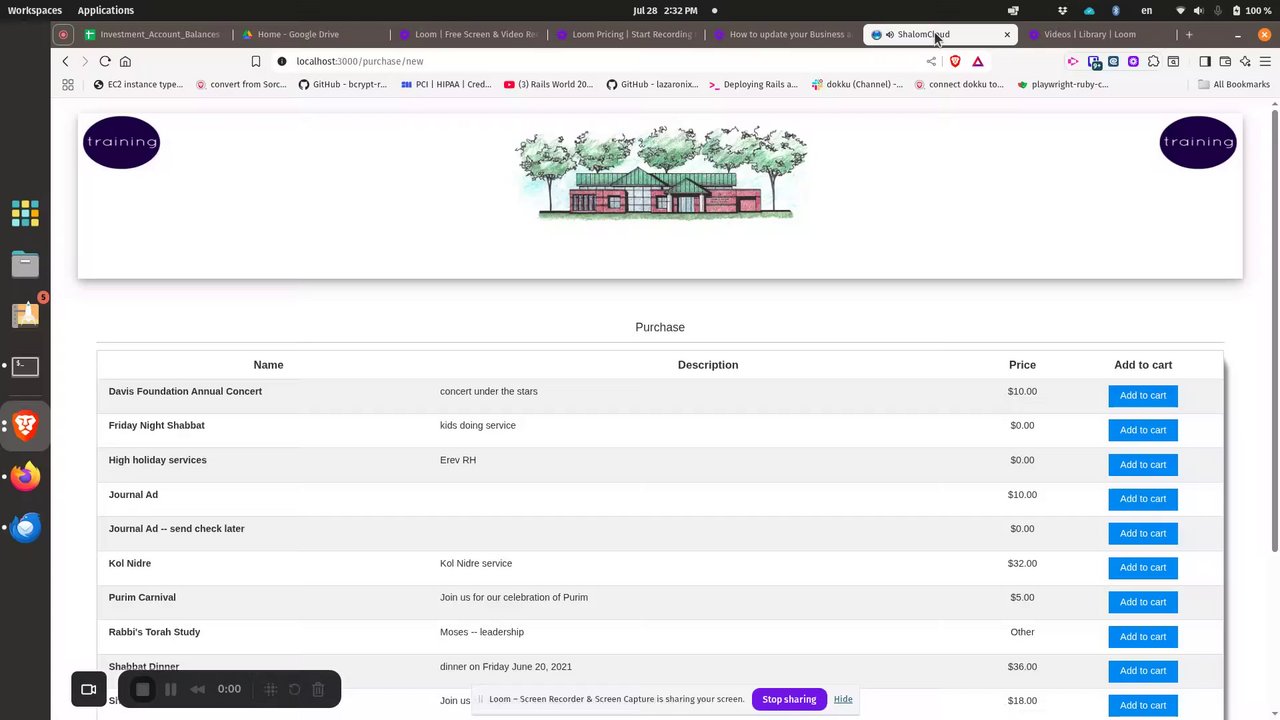Add Friday Night Shabbat to cart
1280x720 pixels.
[x=1143, y=430]
